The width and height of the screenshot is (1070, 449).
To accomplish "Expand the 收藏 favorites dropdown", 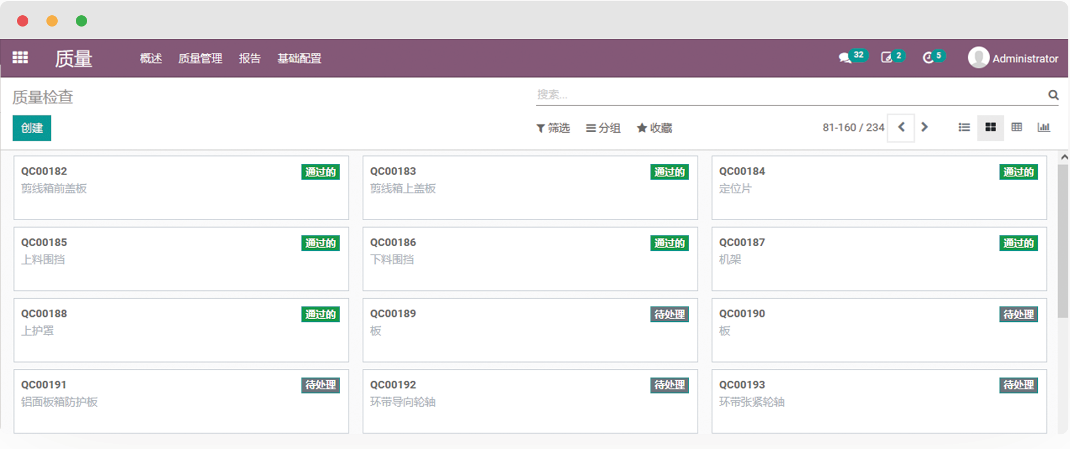I will (x=654, y=128).
